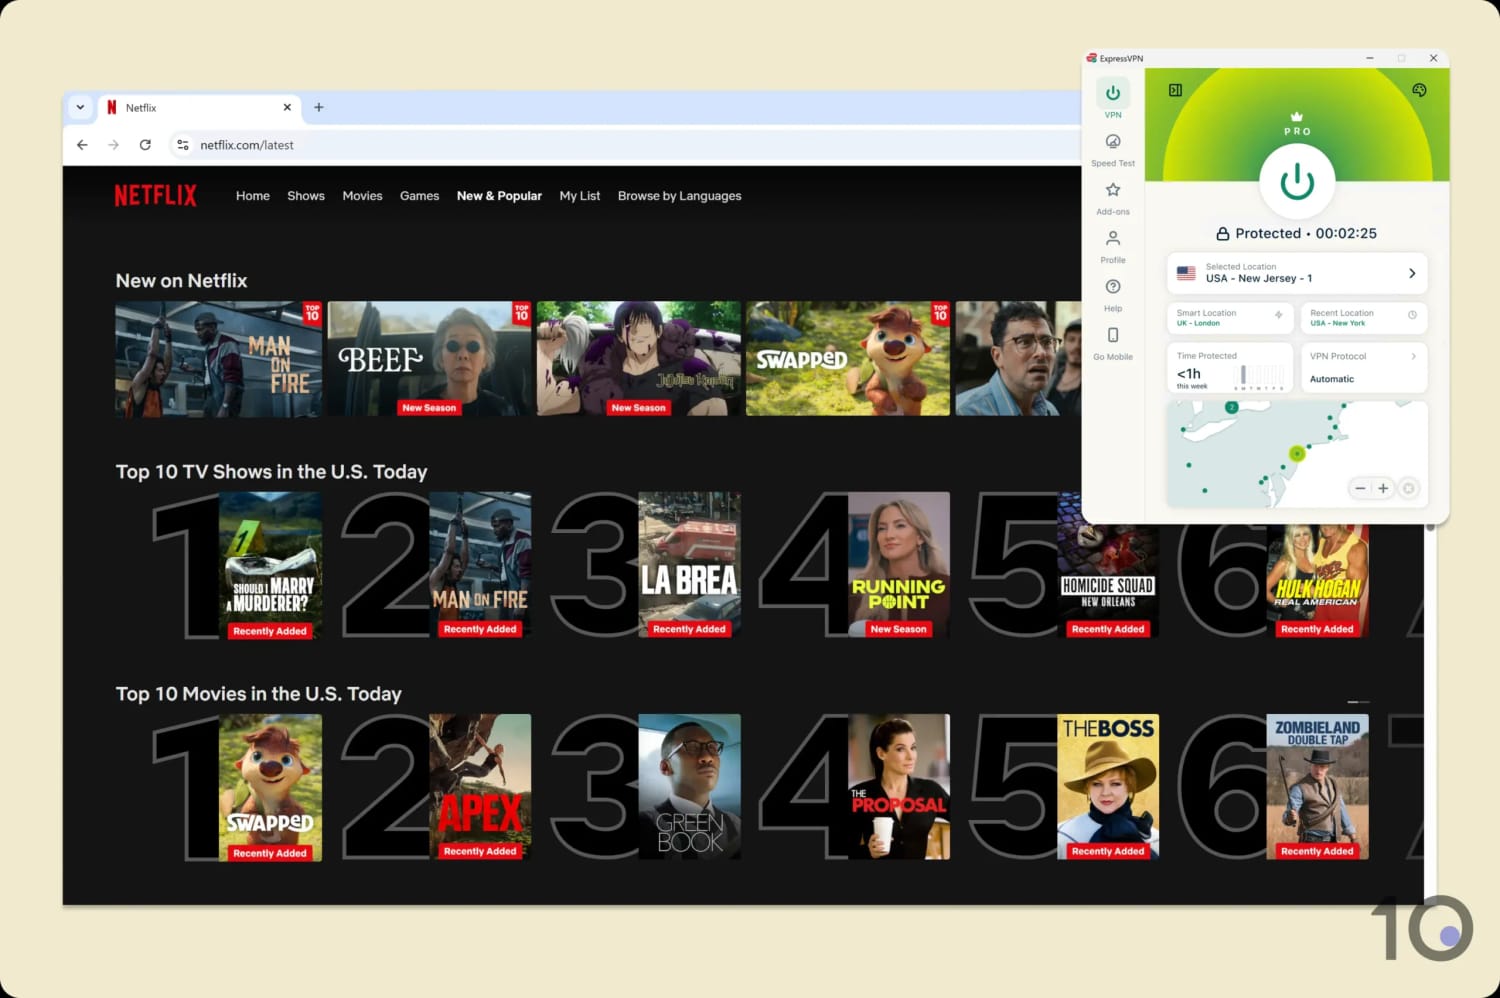Go forward in the browser
1500x998 pixels.
click(114, 145)
